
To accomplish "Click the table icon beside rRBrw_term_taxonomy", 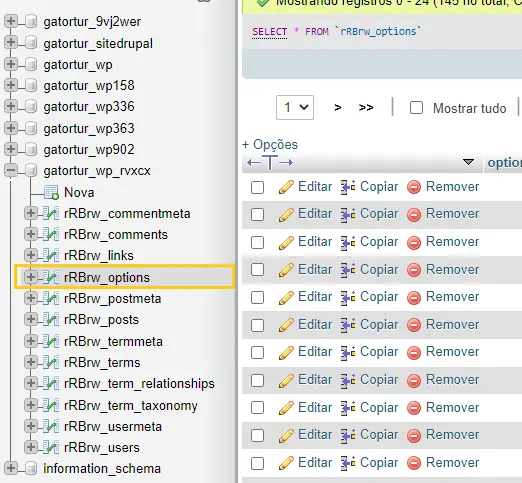I will 51,405.
